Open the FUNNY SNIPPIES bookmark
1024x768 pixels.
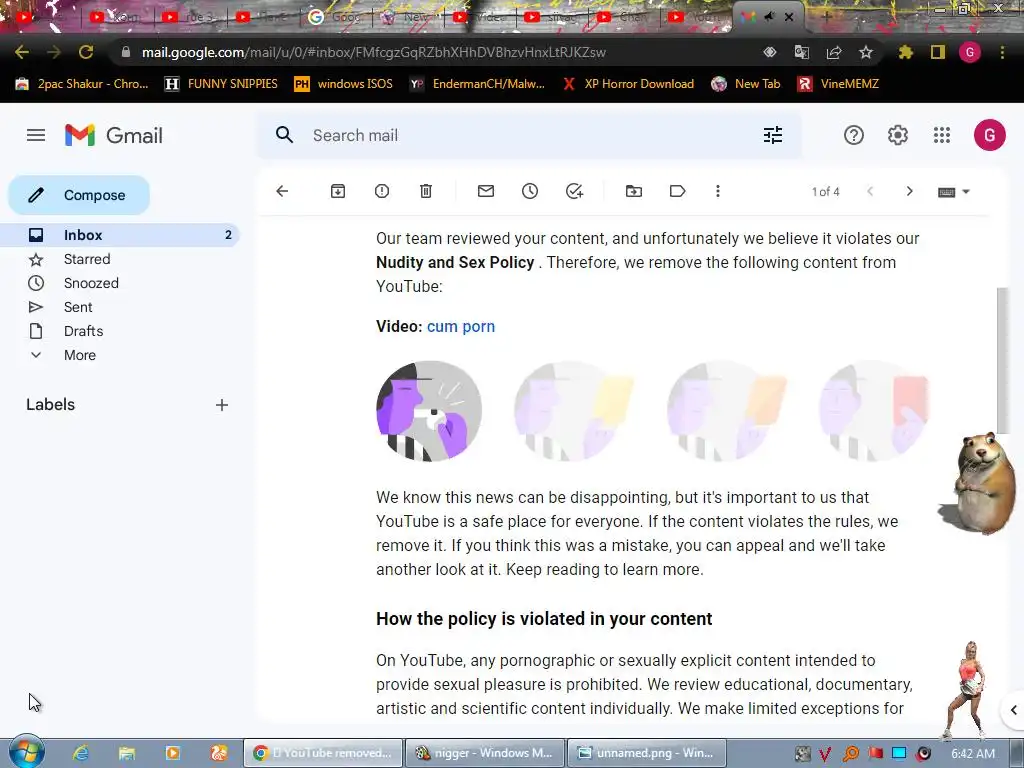pyautogui.click(x=221, y=84)
